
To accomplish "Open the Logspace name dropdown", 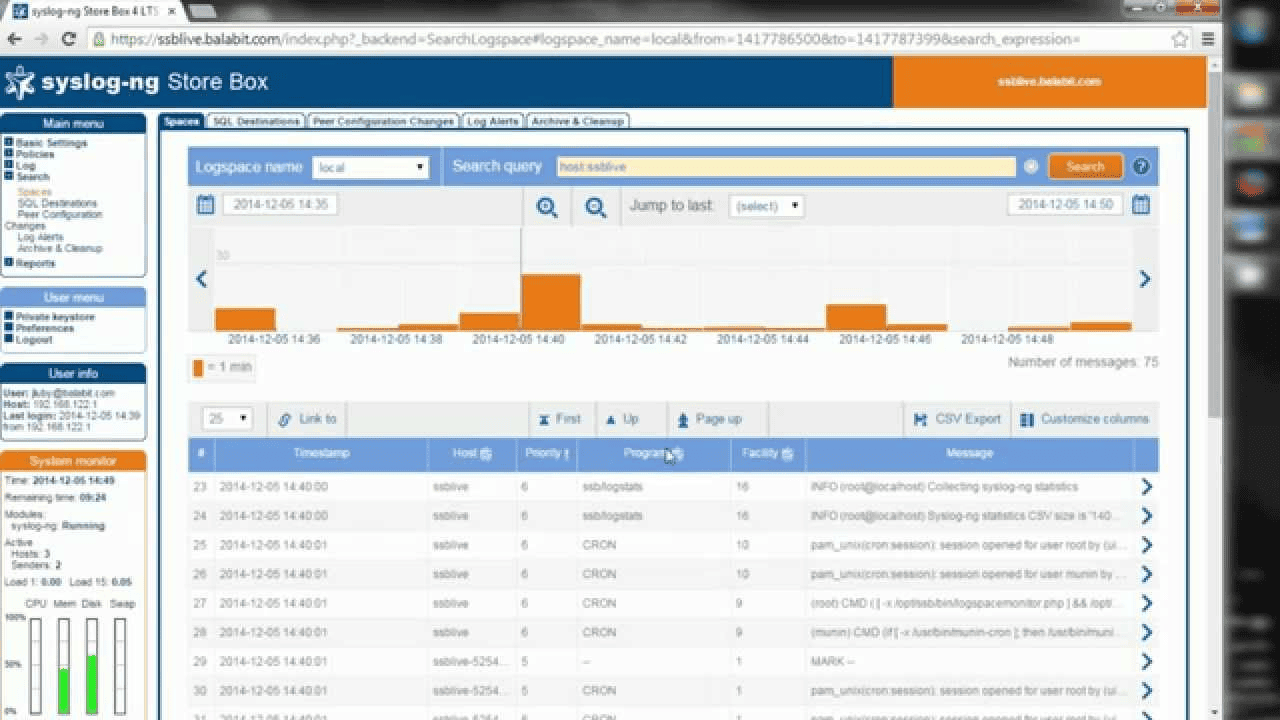I will (x=371, y=167).
